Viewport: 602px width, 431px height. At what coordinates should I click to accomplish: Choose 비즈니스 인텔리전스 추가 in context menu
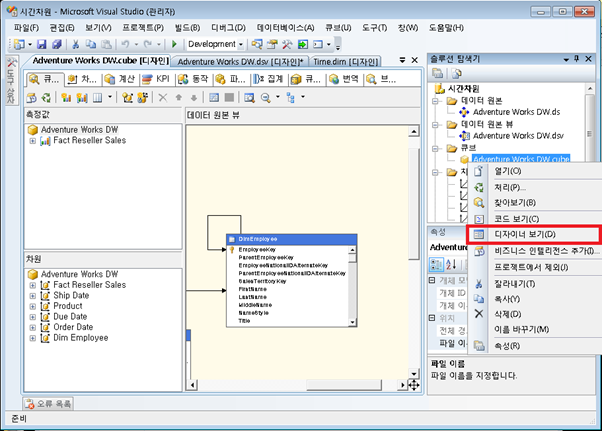coord(535,251)
